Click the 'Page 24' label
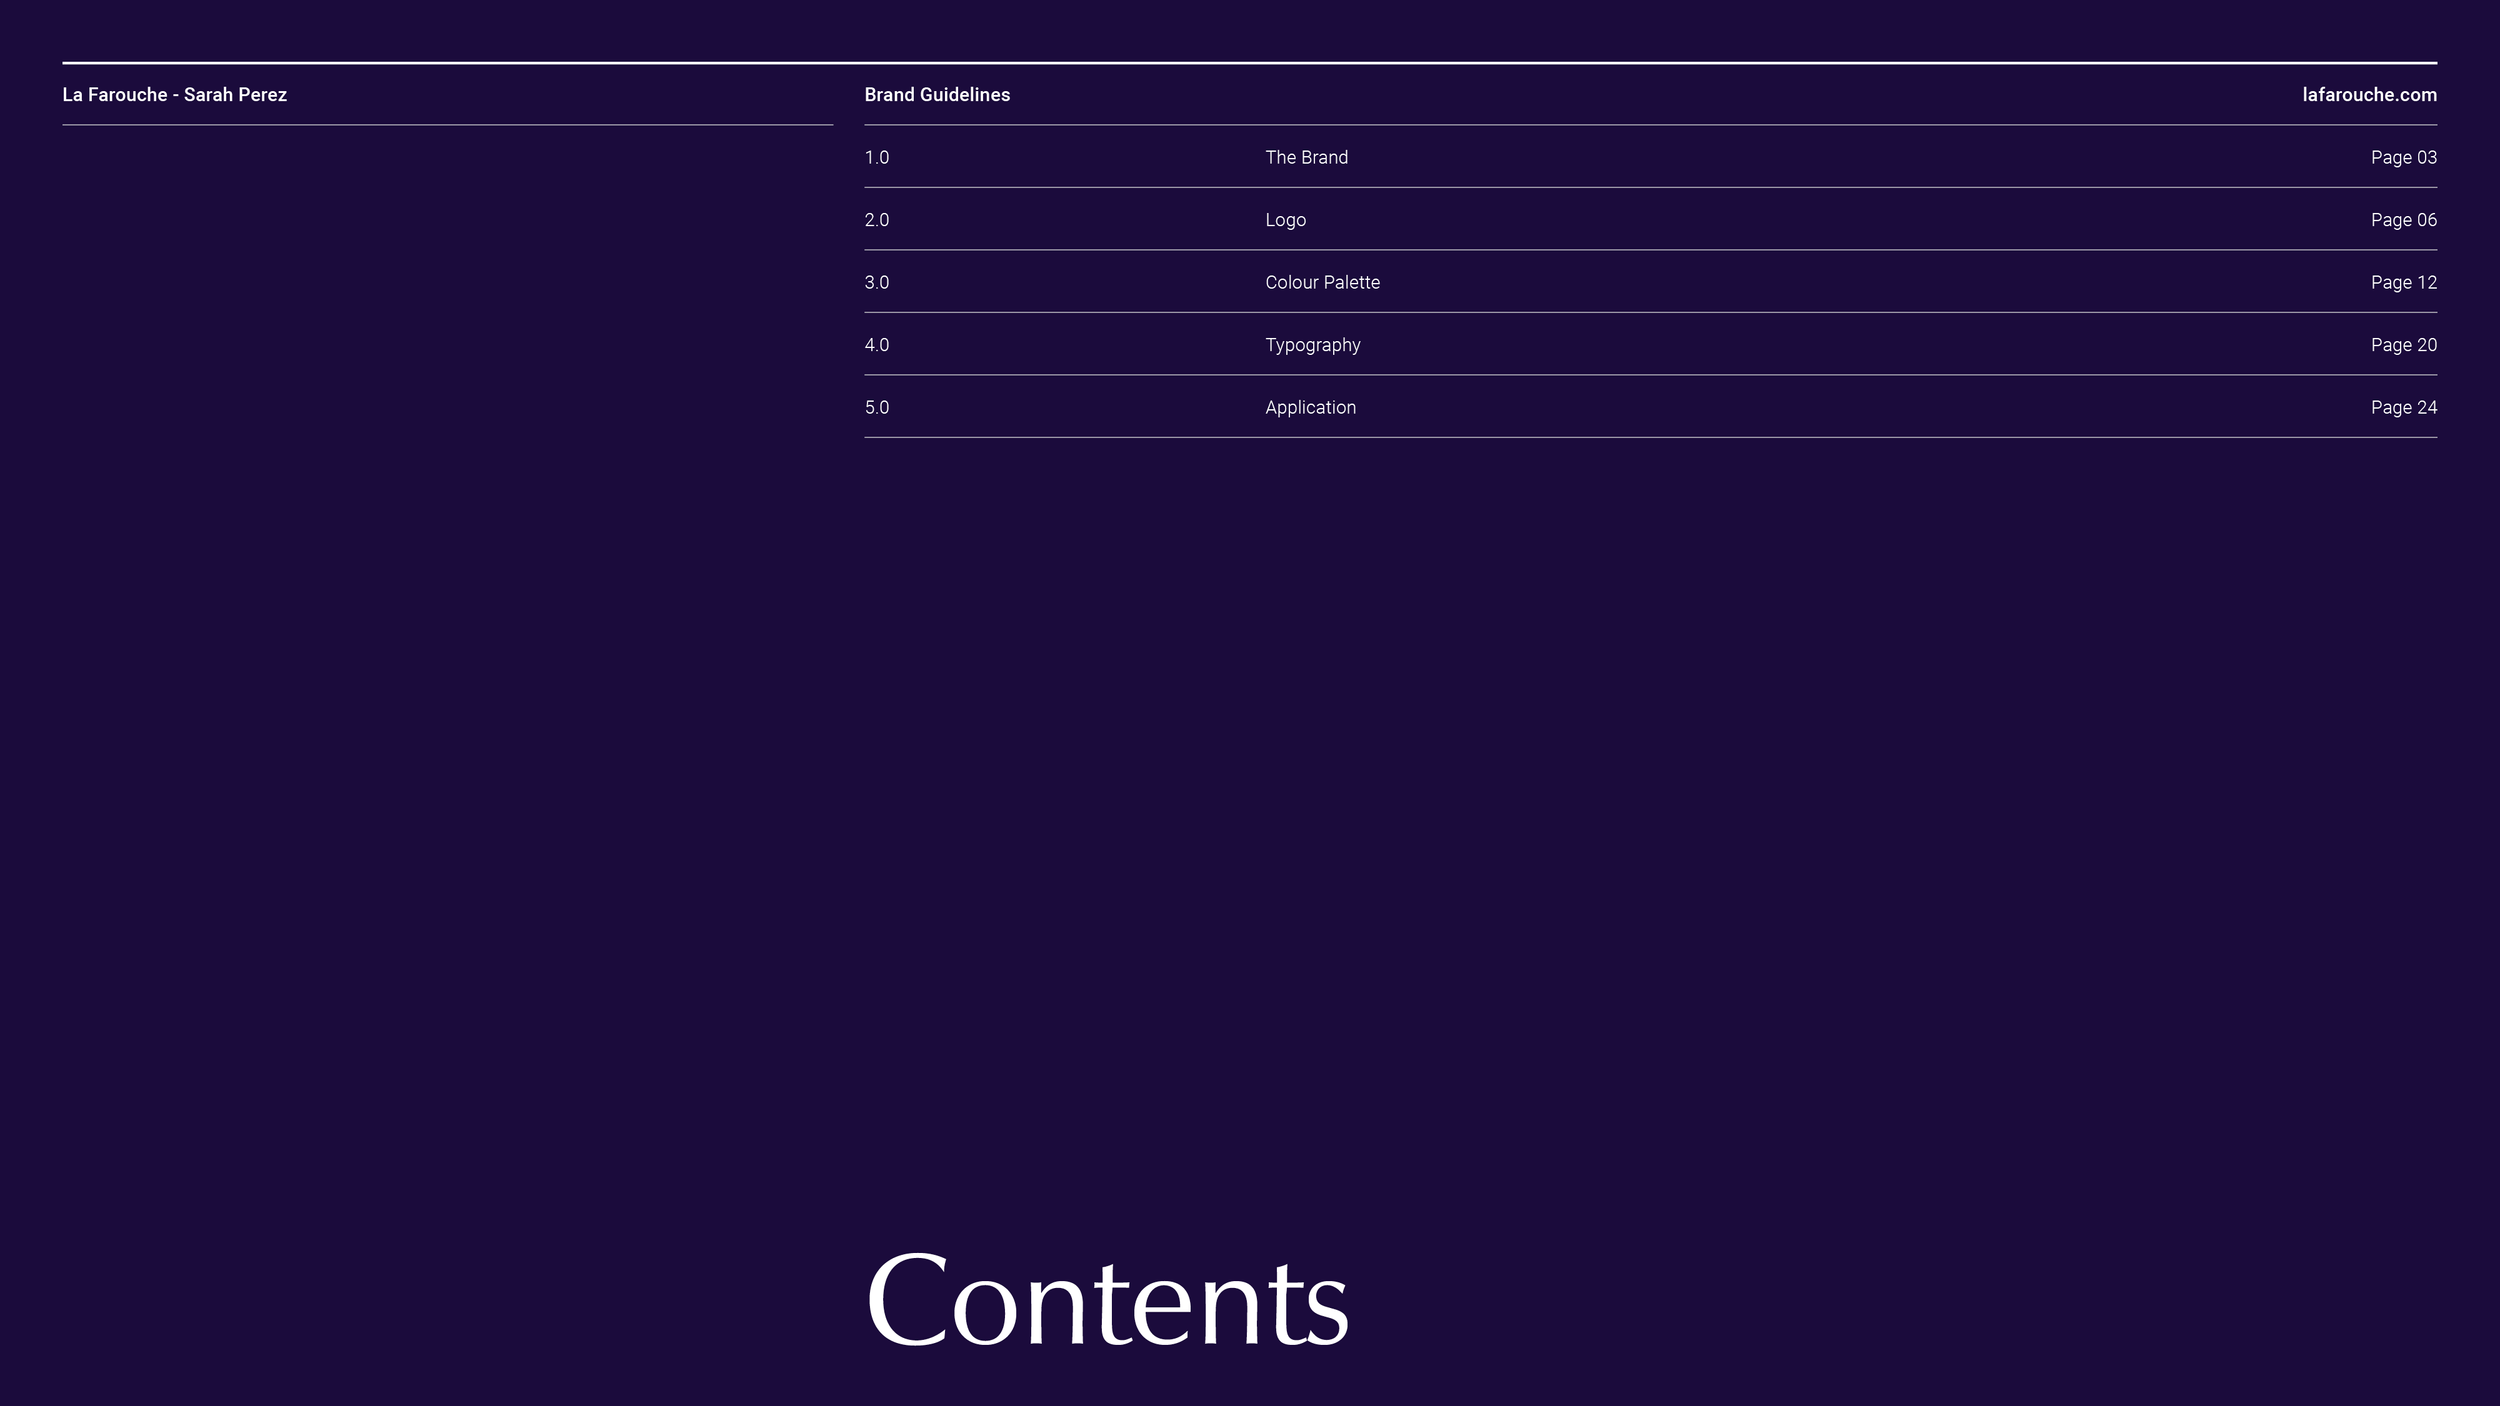 click(x=2403, y=407)
